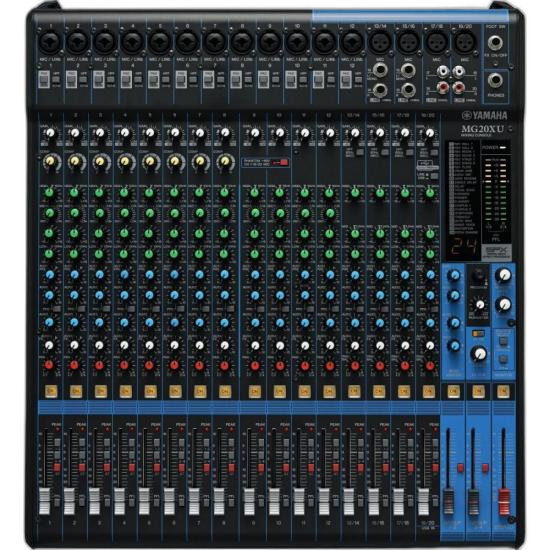Select the channel 12 red PAN knob
550x550 pixels.
[x=330, y=365]
